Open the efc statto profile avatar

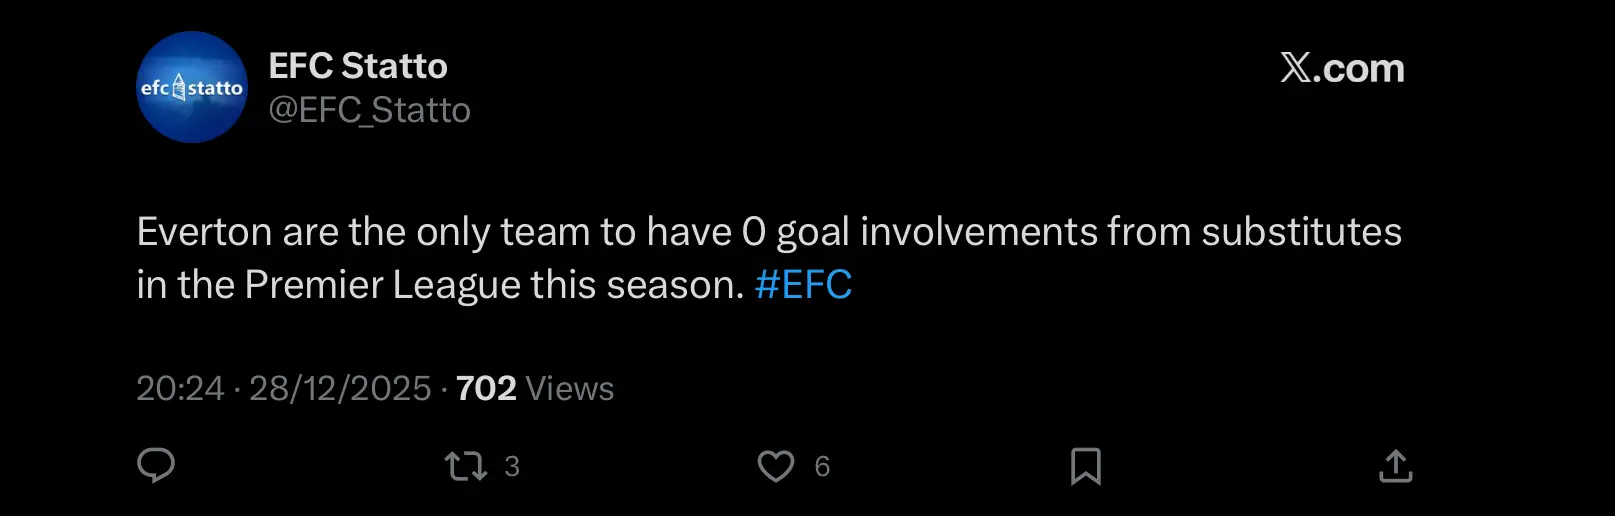coord(192,87)
